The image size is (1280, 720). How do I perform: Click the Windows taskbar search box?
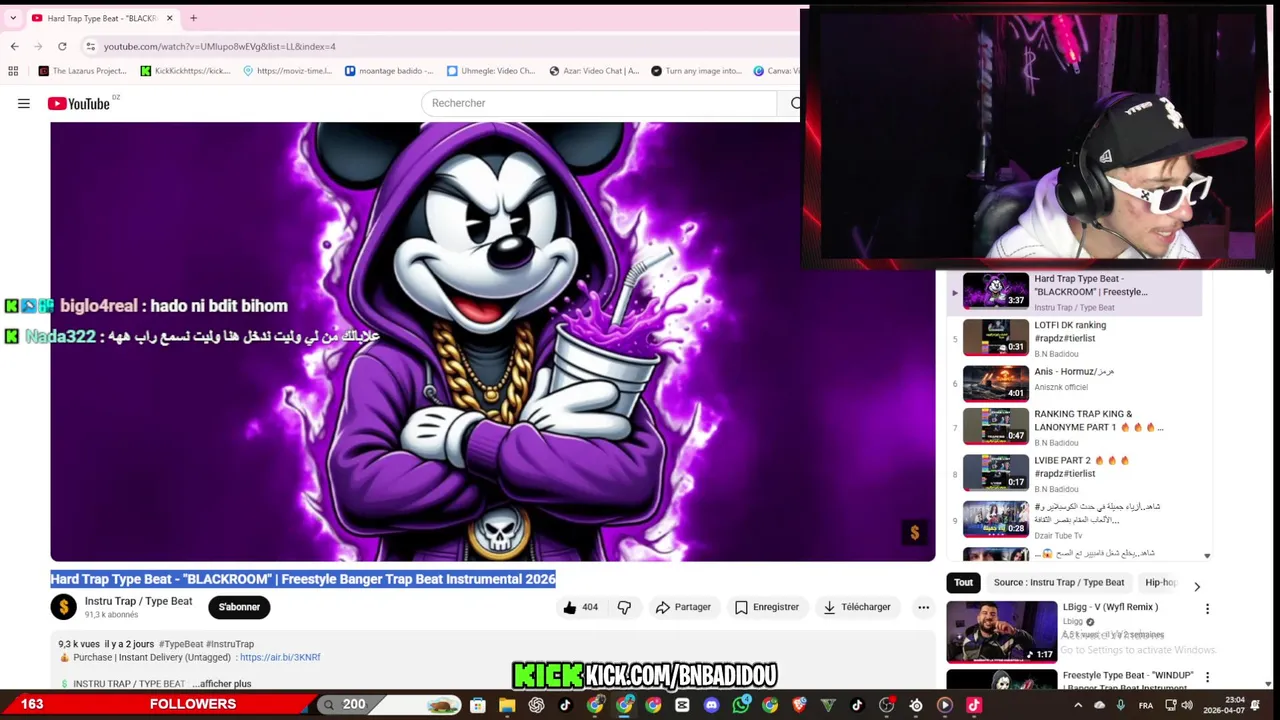pos(391,705)
